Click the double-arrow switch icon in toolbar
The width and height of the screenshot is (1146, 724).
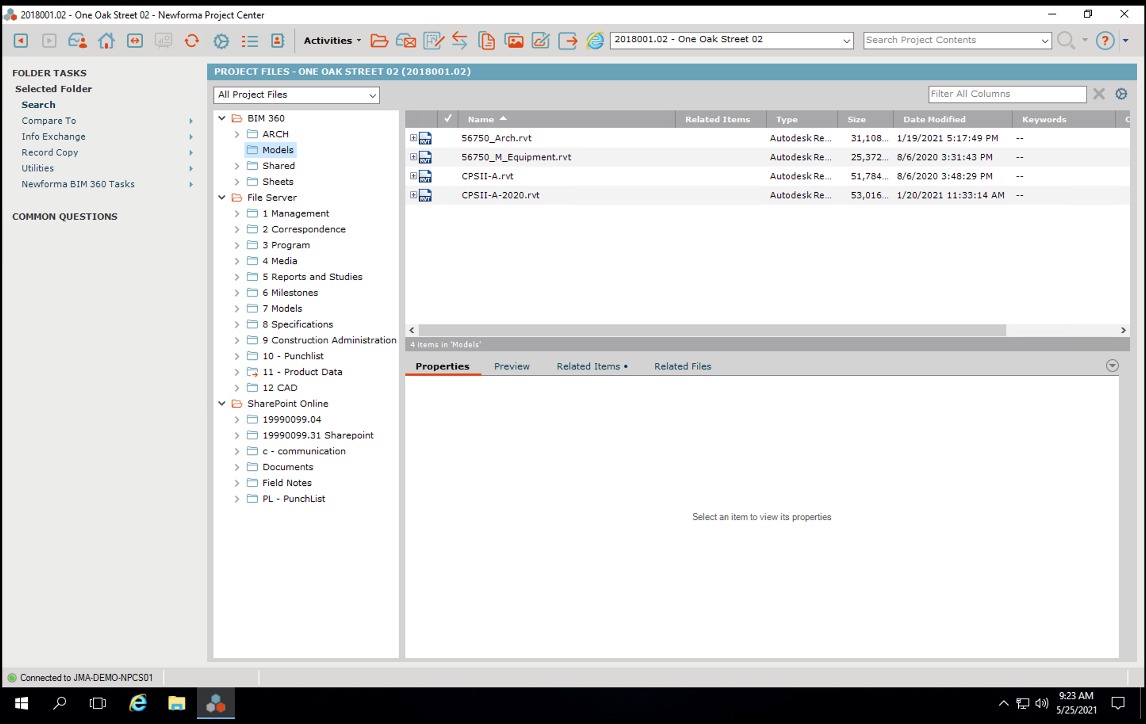[135, 41]
